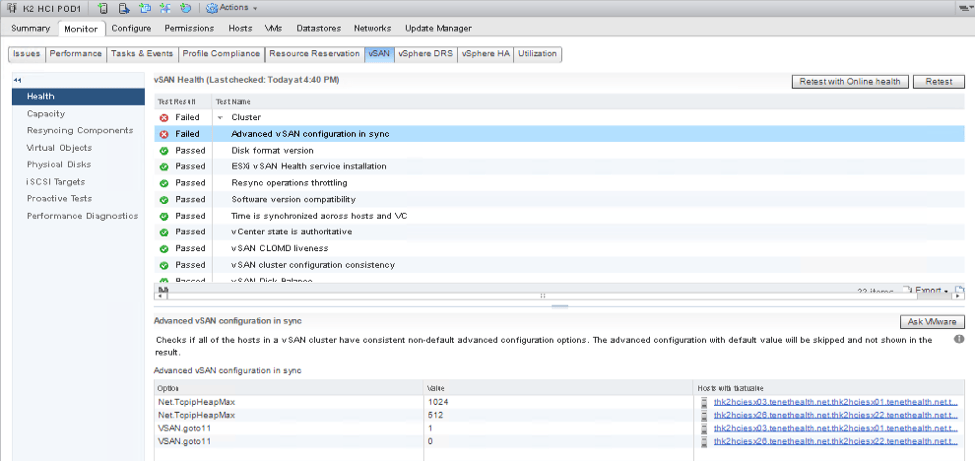Open the Configure tab
The height and width of the screenshot is (461, 975).
tap(131, 29)
